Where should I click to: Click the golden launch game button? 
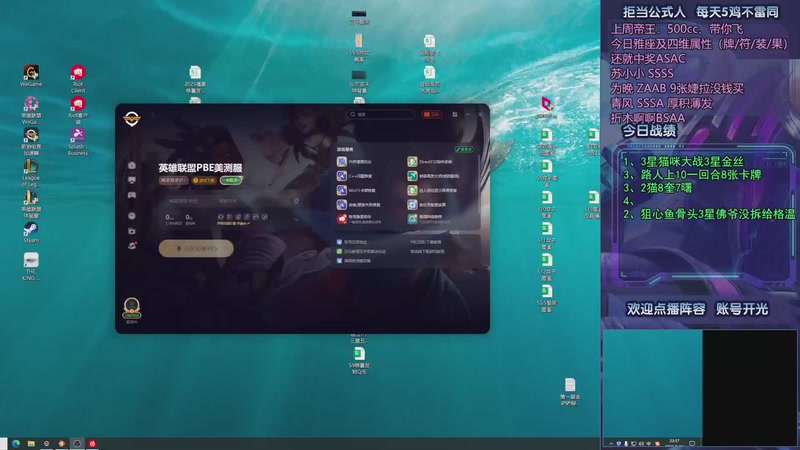pos(196,248)
